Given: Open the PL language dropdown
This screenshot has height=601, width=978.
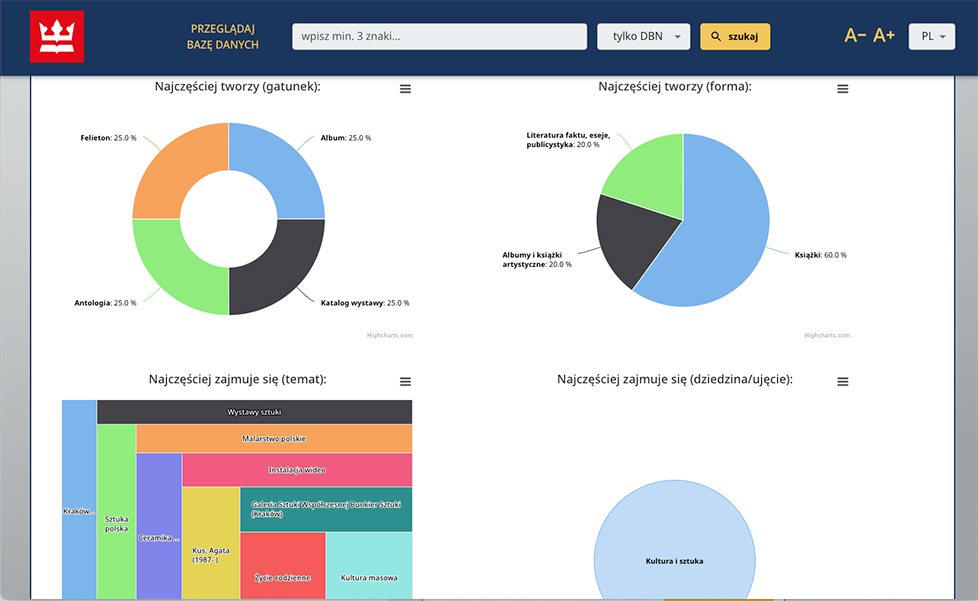Looking at the screenshot, I should pyautogui.click(x=932, y=36).
